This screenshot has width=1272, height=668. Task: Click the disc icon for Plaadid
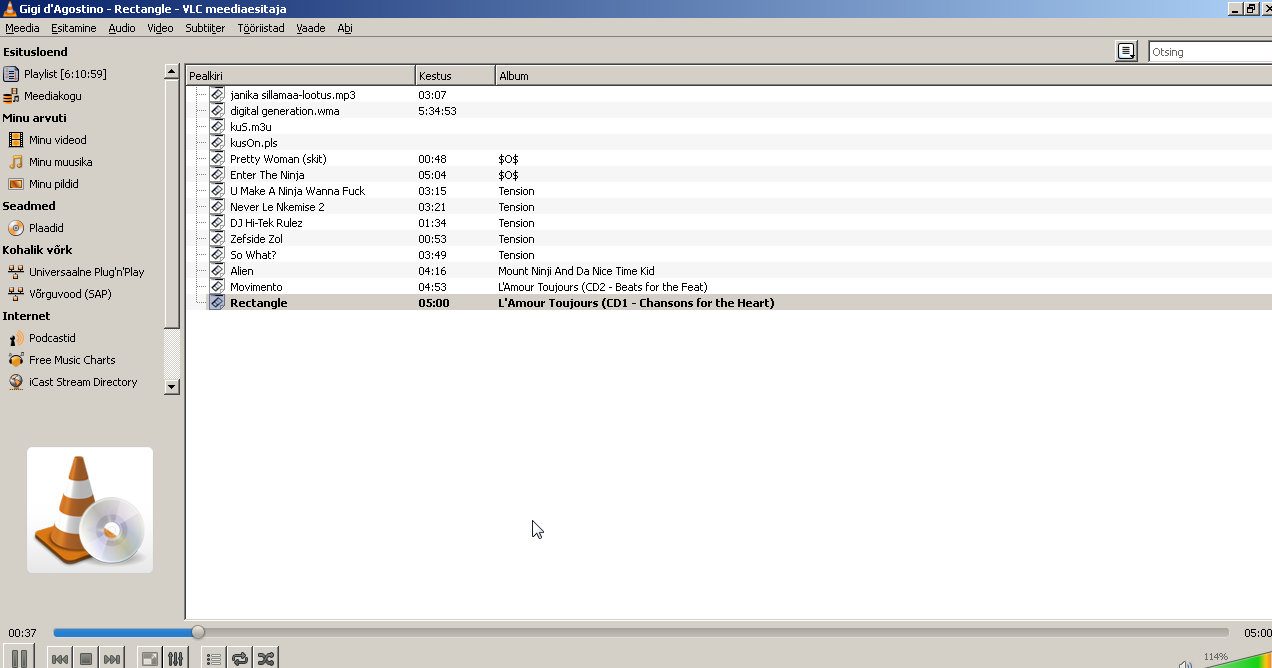click(16, 228)
